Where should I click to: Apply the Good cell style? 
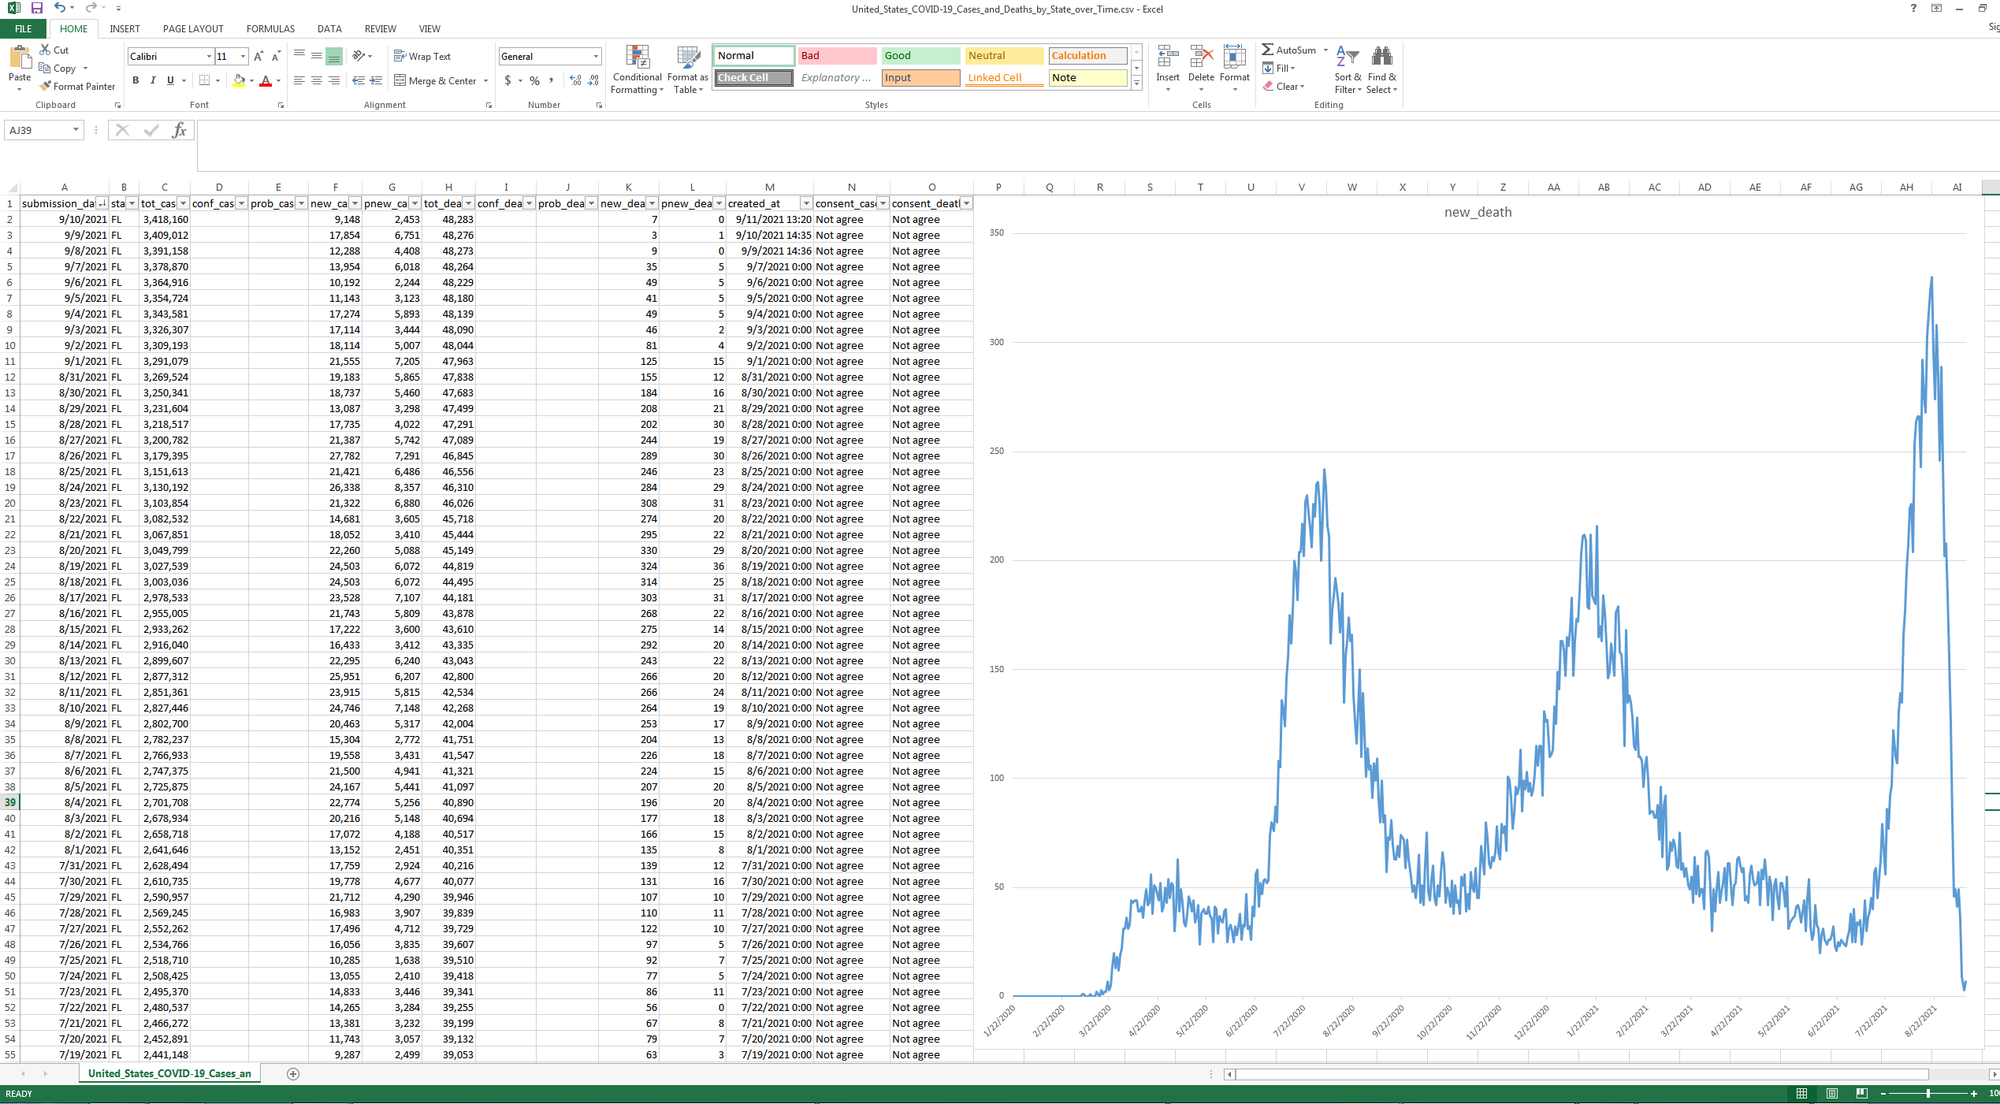tap(920, 56)
